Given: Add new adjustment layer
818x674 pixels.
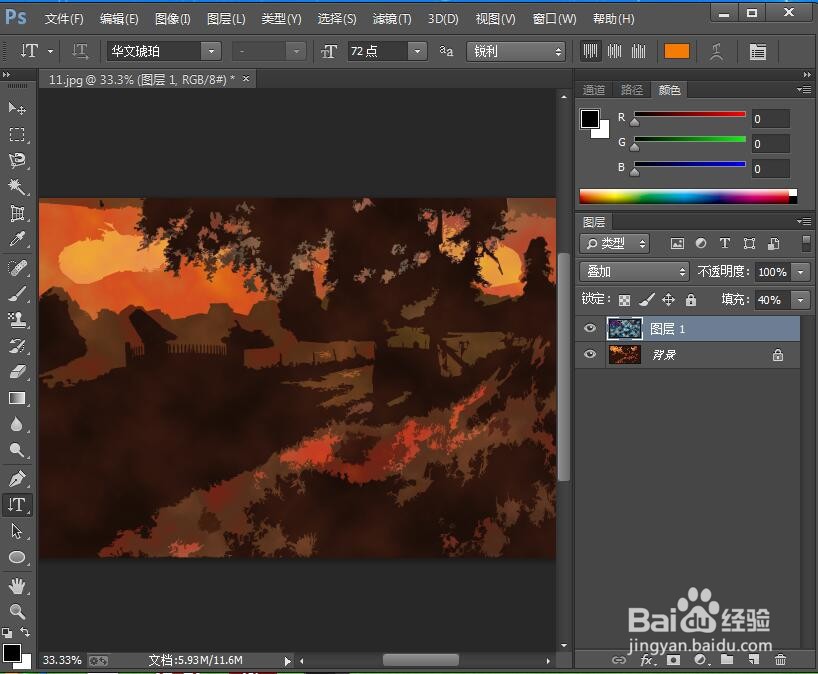Looking at the screenshot, I should 700,659.
